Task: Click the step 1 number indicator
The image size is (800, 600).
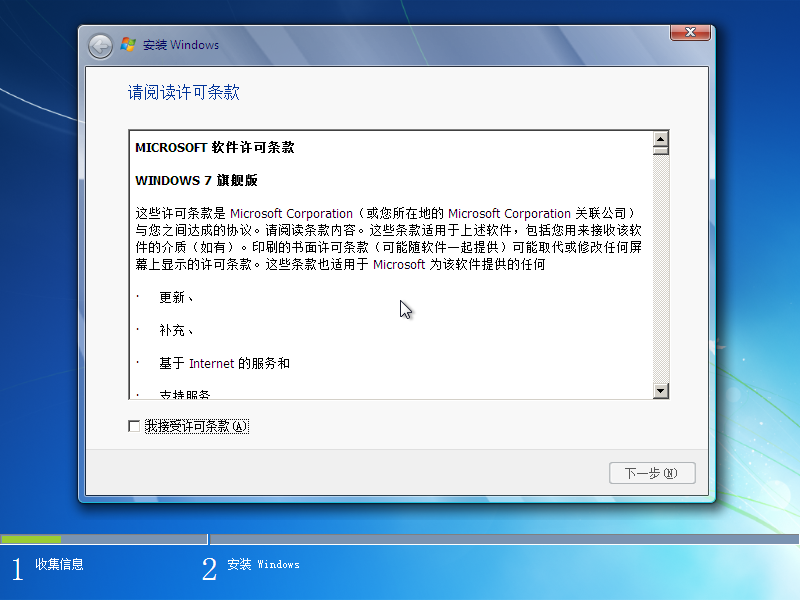Action: click(x=16, y=568)
